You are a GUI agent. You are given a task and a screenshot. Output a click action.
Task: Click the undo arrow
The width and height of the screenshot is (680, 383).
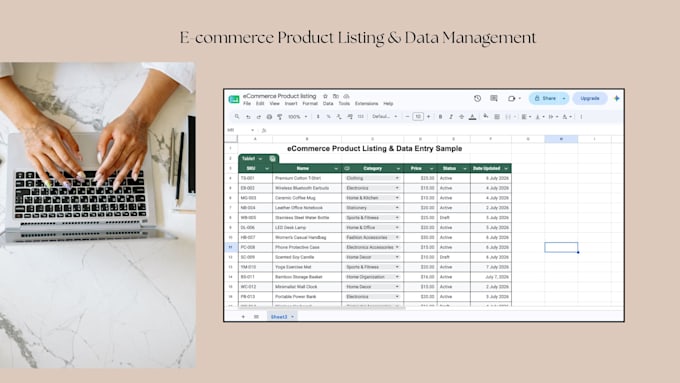pos(248,117)
